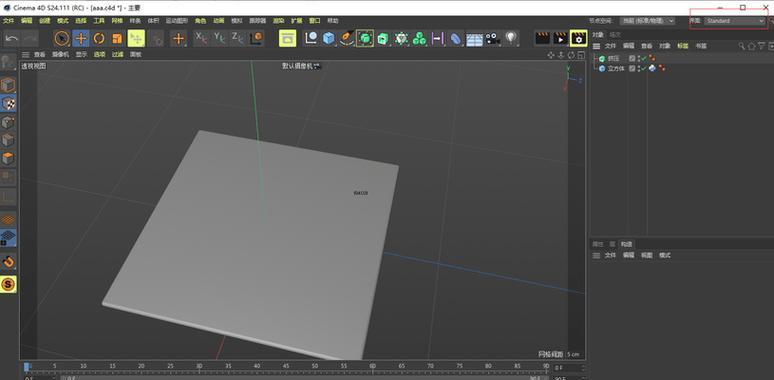Viewport: 774px width, 380px height.
Task: Open the viewport 过滤 menu
Action: coord(117,54)
